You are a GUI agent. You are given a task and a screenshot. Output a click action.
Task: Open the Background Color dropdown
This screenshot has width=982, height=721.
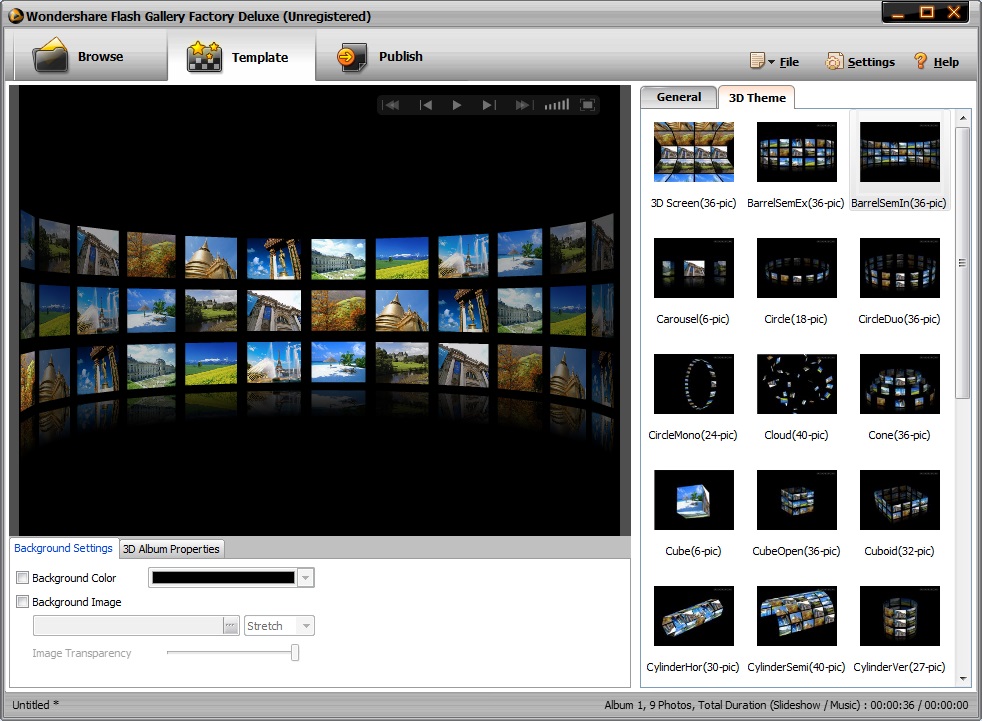304,578
